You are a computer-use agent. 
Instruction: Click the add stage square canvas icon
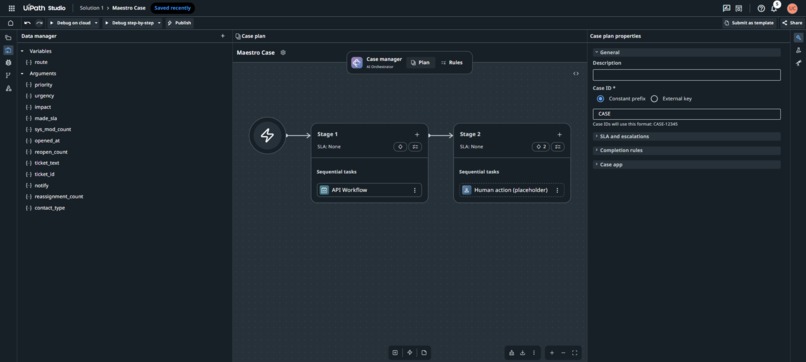[x=395, y=353]
